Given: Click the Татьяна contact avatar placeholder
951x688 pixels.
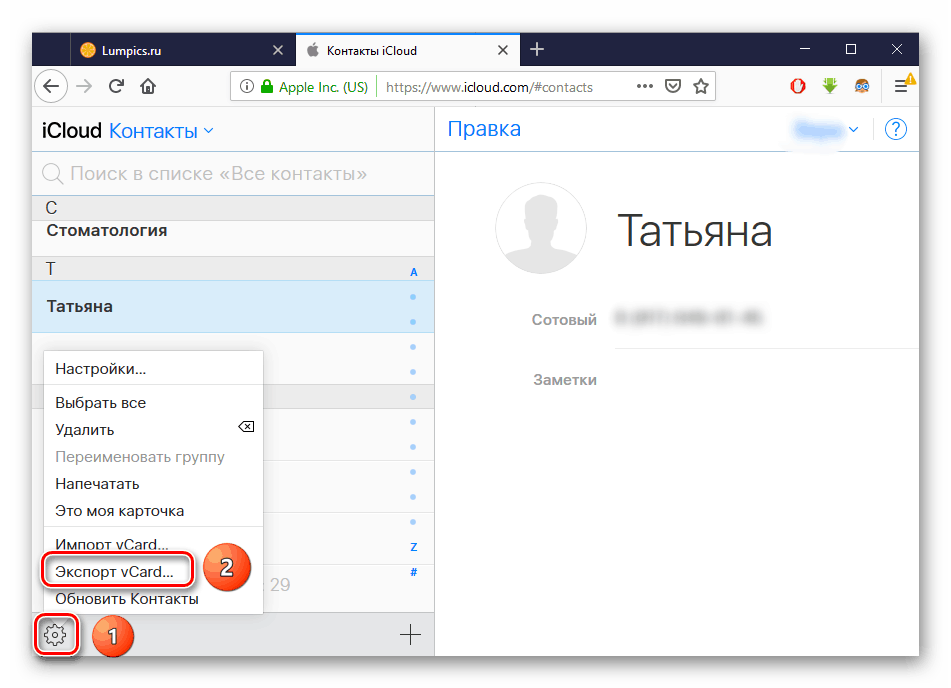Looking at the screenshot, I should click(541, 228).
